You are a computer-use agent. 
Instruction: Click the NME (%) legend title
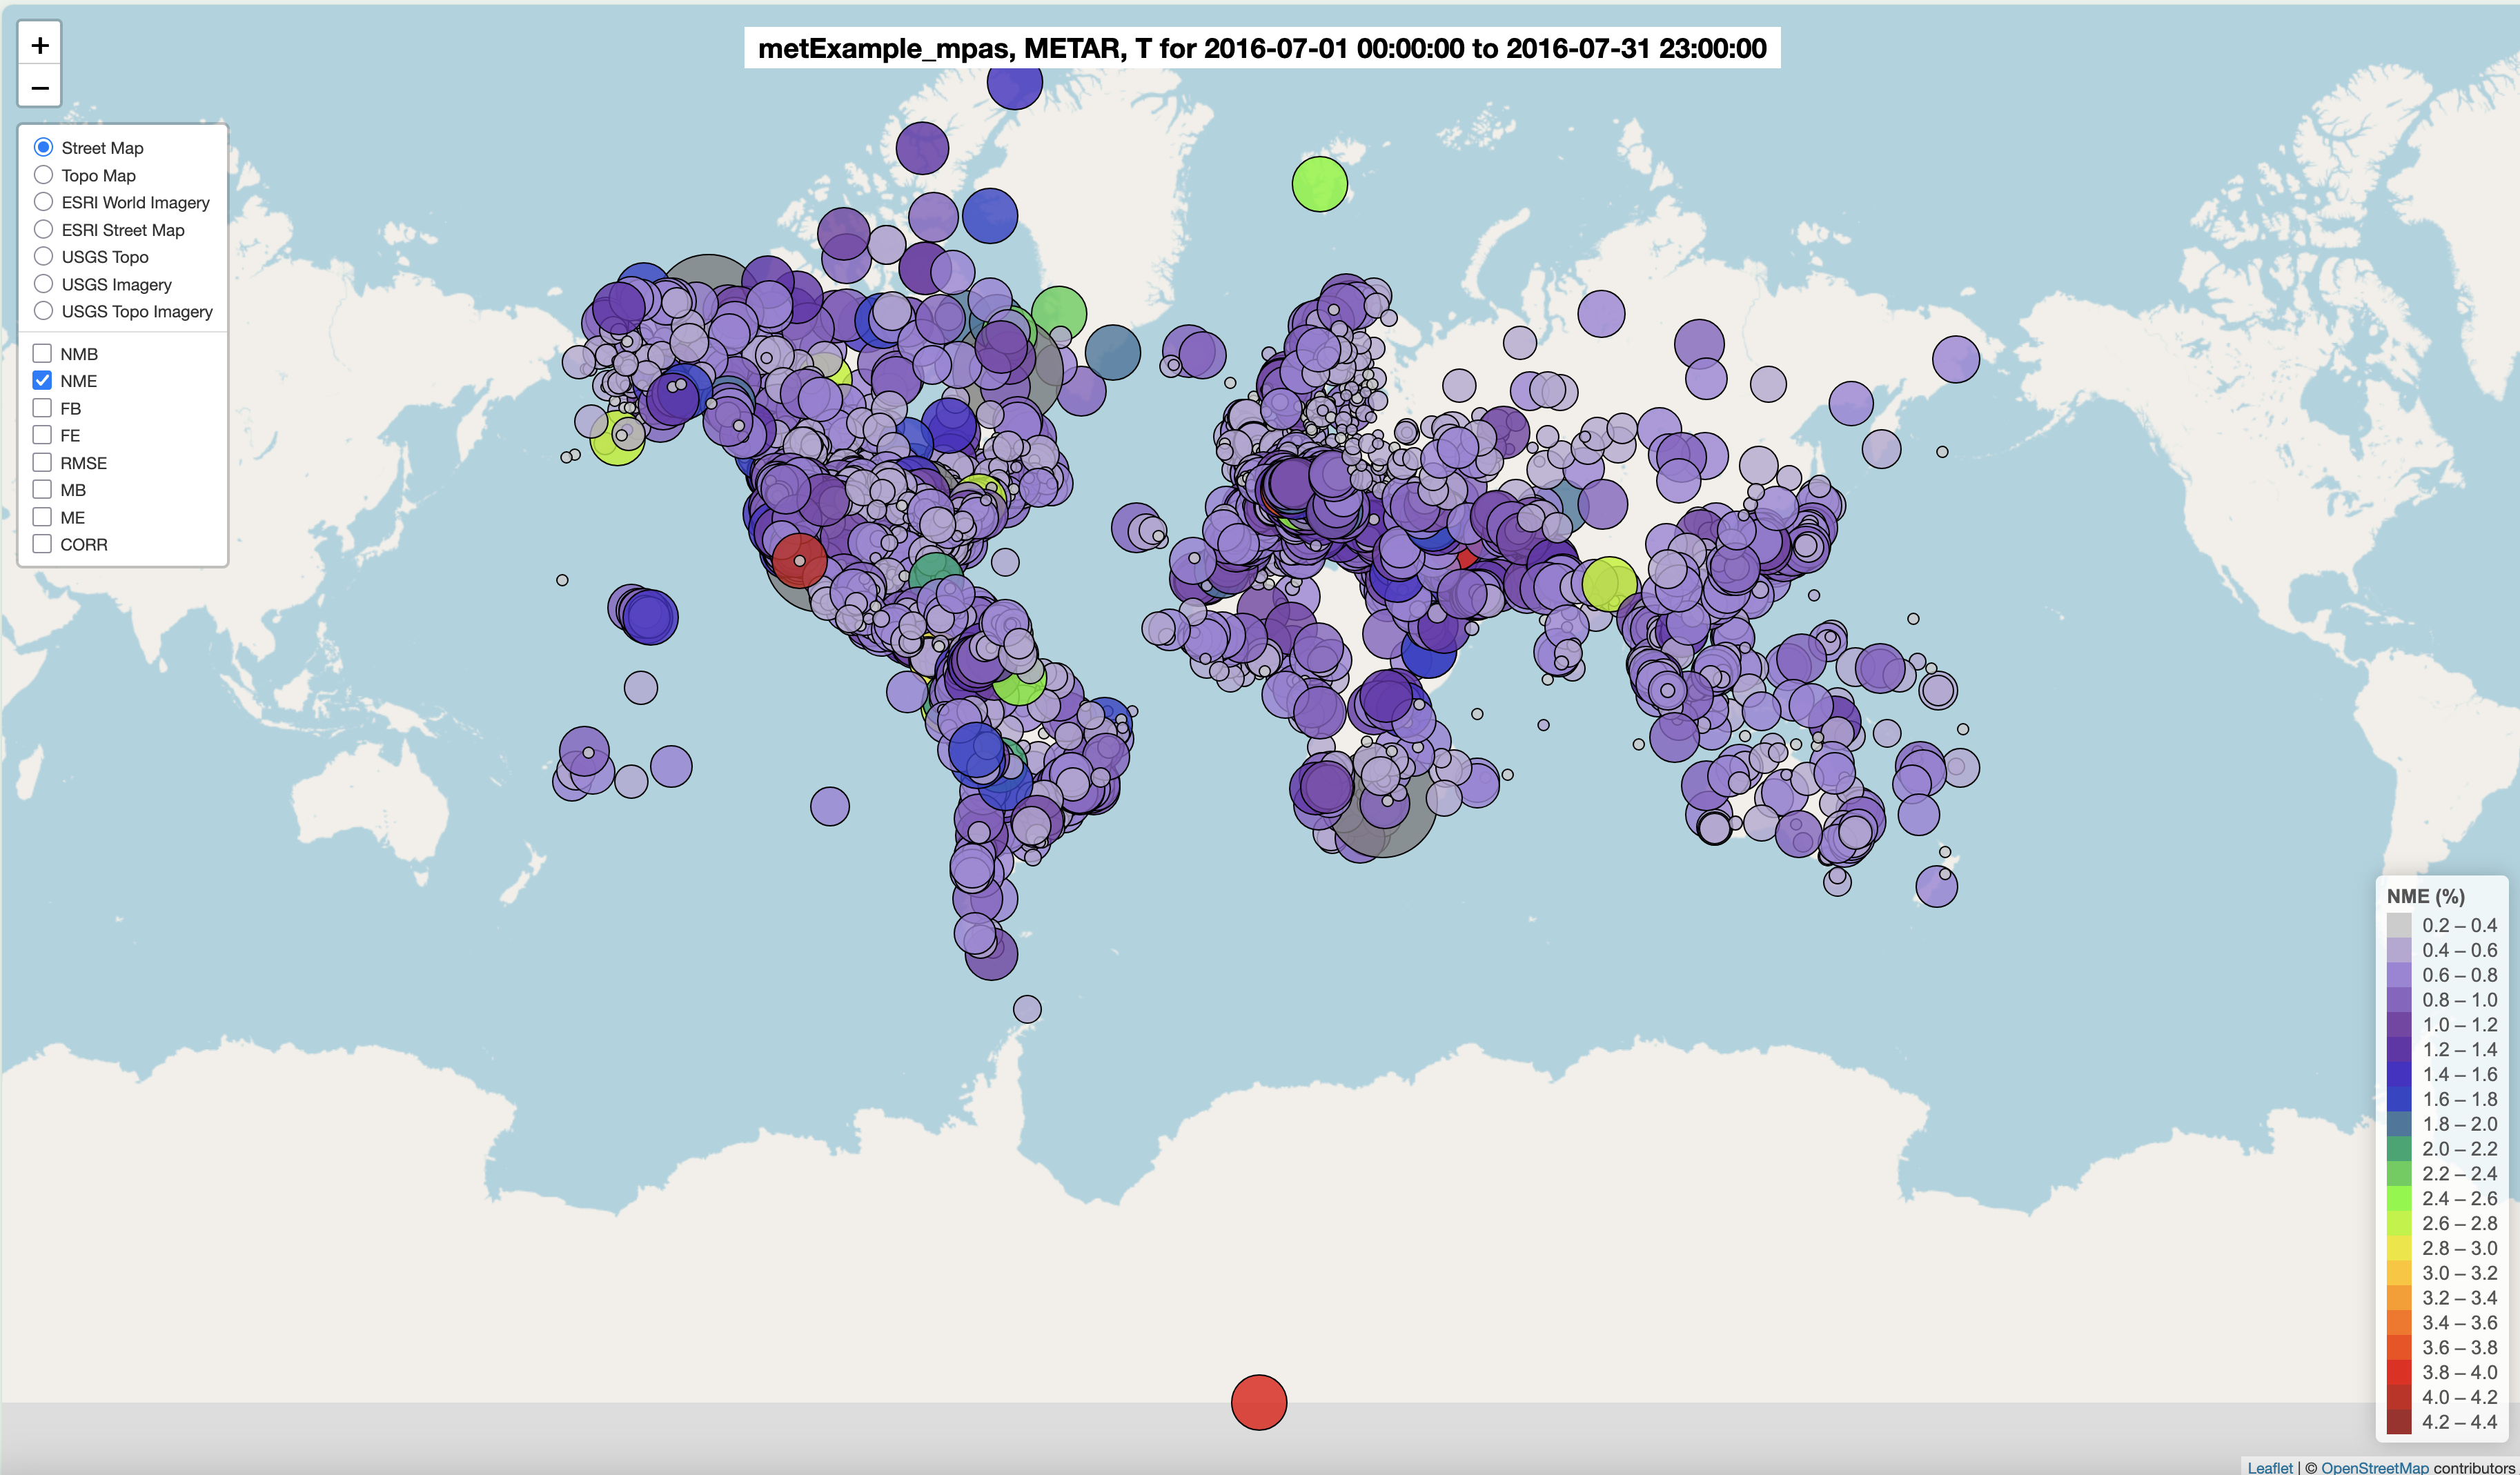[x=2425, y=896]
